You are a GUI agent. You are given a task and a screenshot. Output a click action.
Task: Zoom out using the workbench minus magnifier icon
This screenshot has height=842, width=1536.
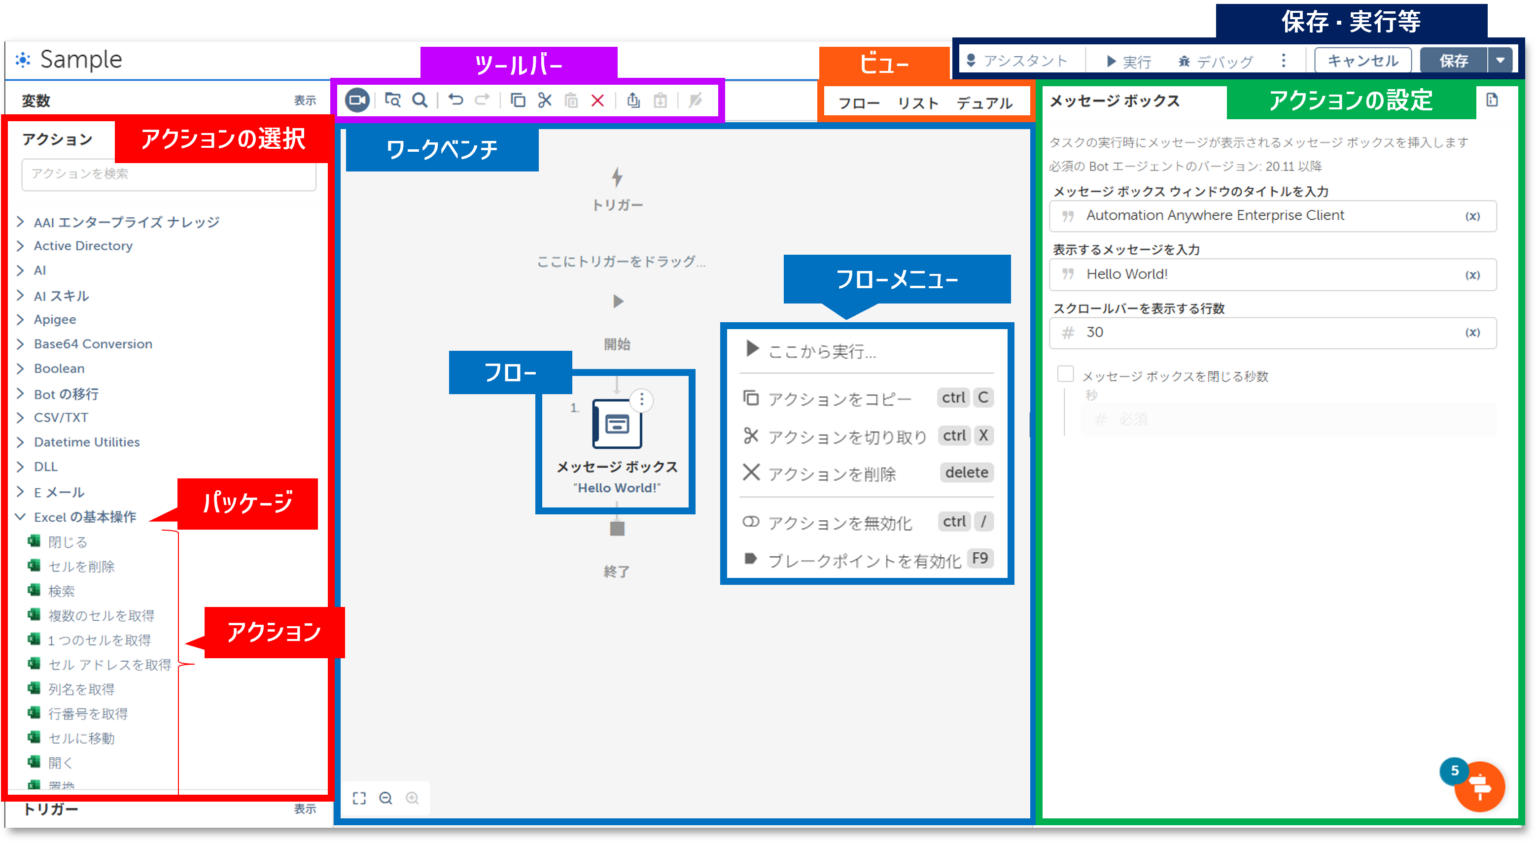click(x=387, y=797)
